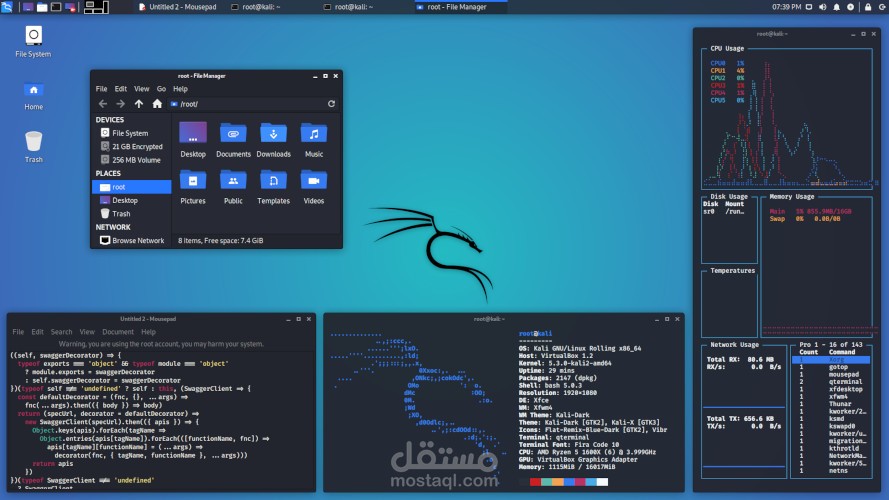Image resolution: width=889 pixels, height=500 pixels.
Task: Select the mousepad process row in gotop
Action: click(x=831, y=375)
